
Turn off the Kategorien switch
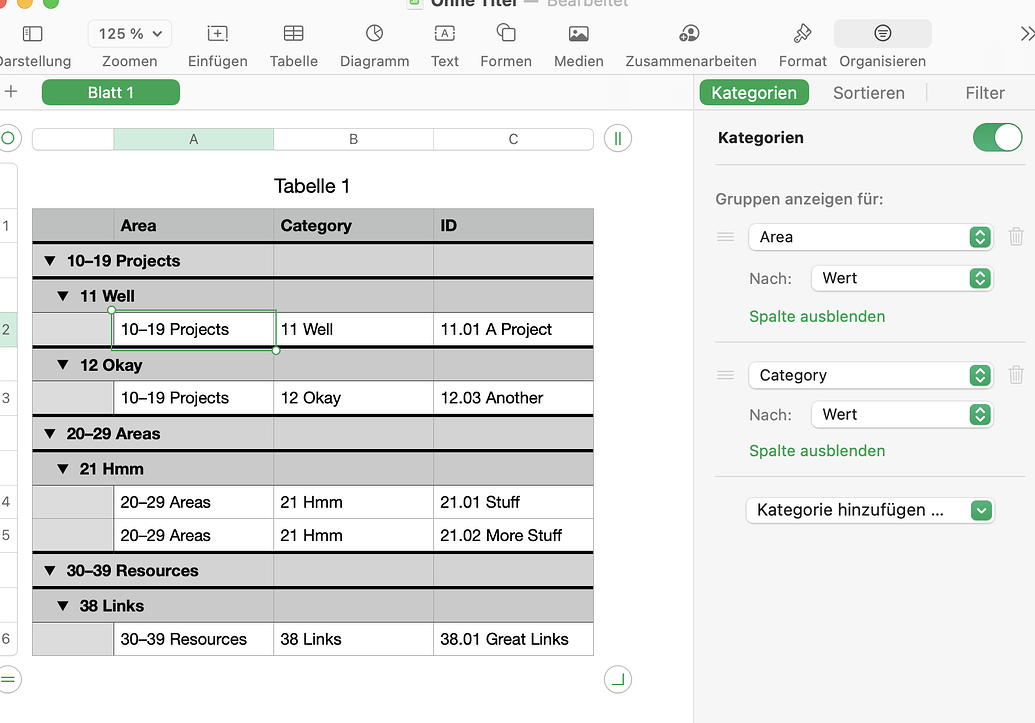tap(997, 138)
